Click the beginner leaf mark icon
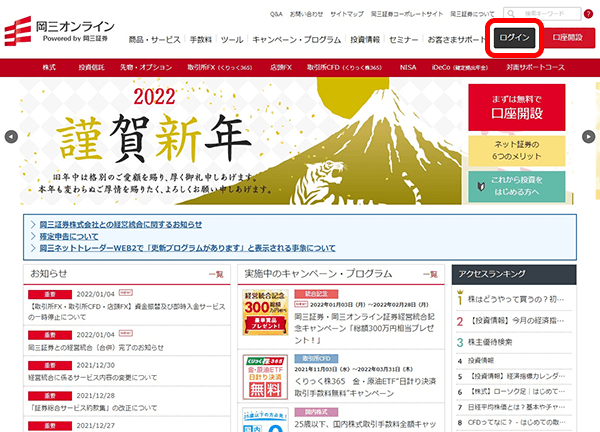This screenshot has height=432, width=600. pos(481,186)
